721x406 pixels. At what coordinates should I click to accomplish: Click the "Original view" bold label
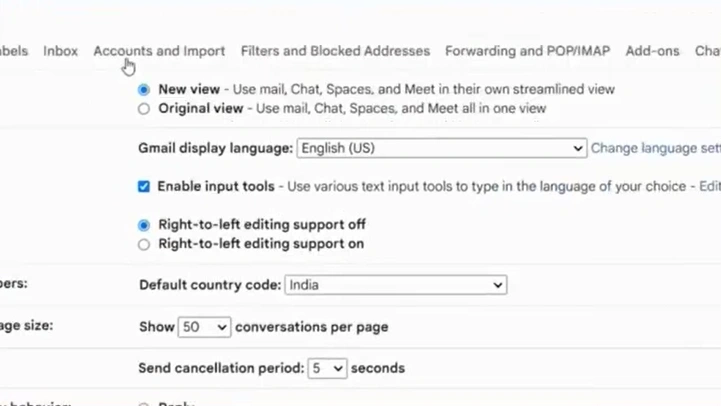[x=200, y=109]
